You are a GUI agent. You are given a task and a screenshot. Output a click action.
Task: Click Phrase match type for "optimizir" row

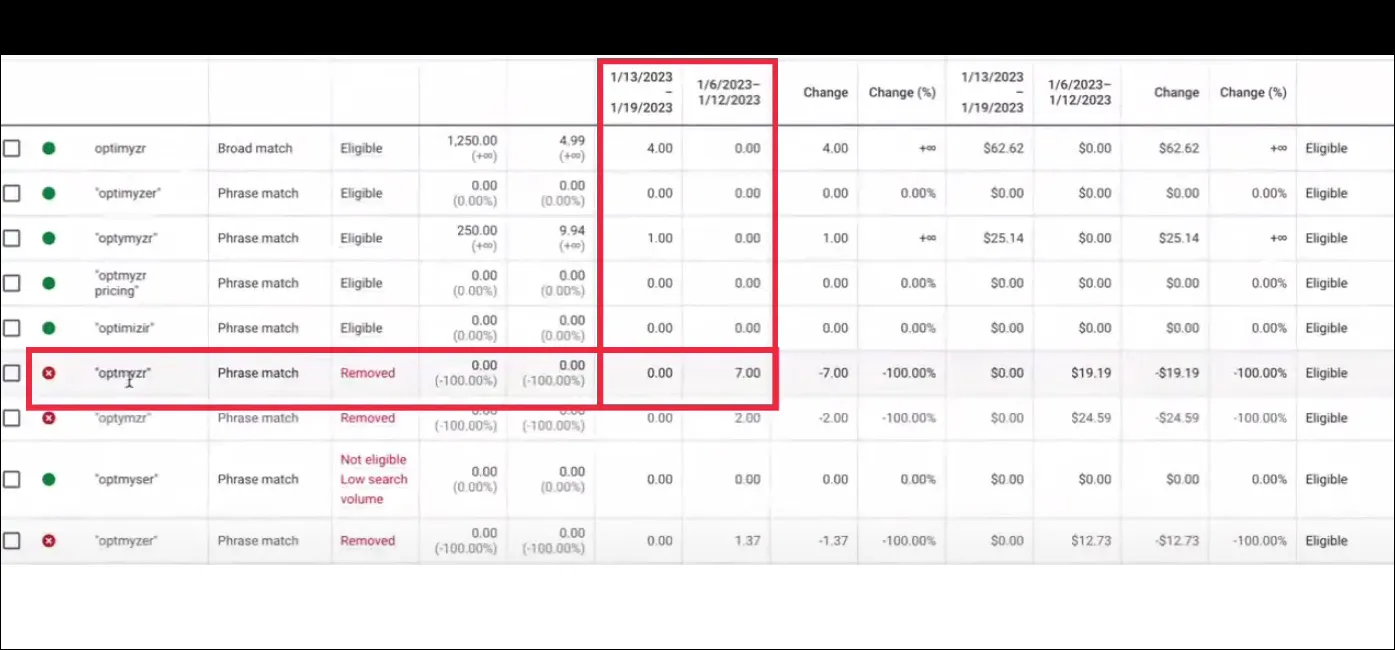point(258,328)
